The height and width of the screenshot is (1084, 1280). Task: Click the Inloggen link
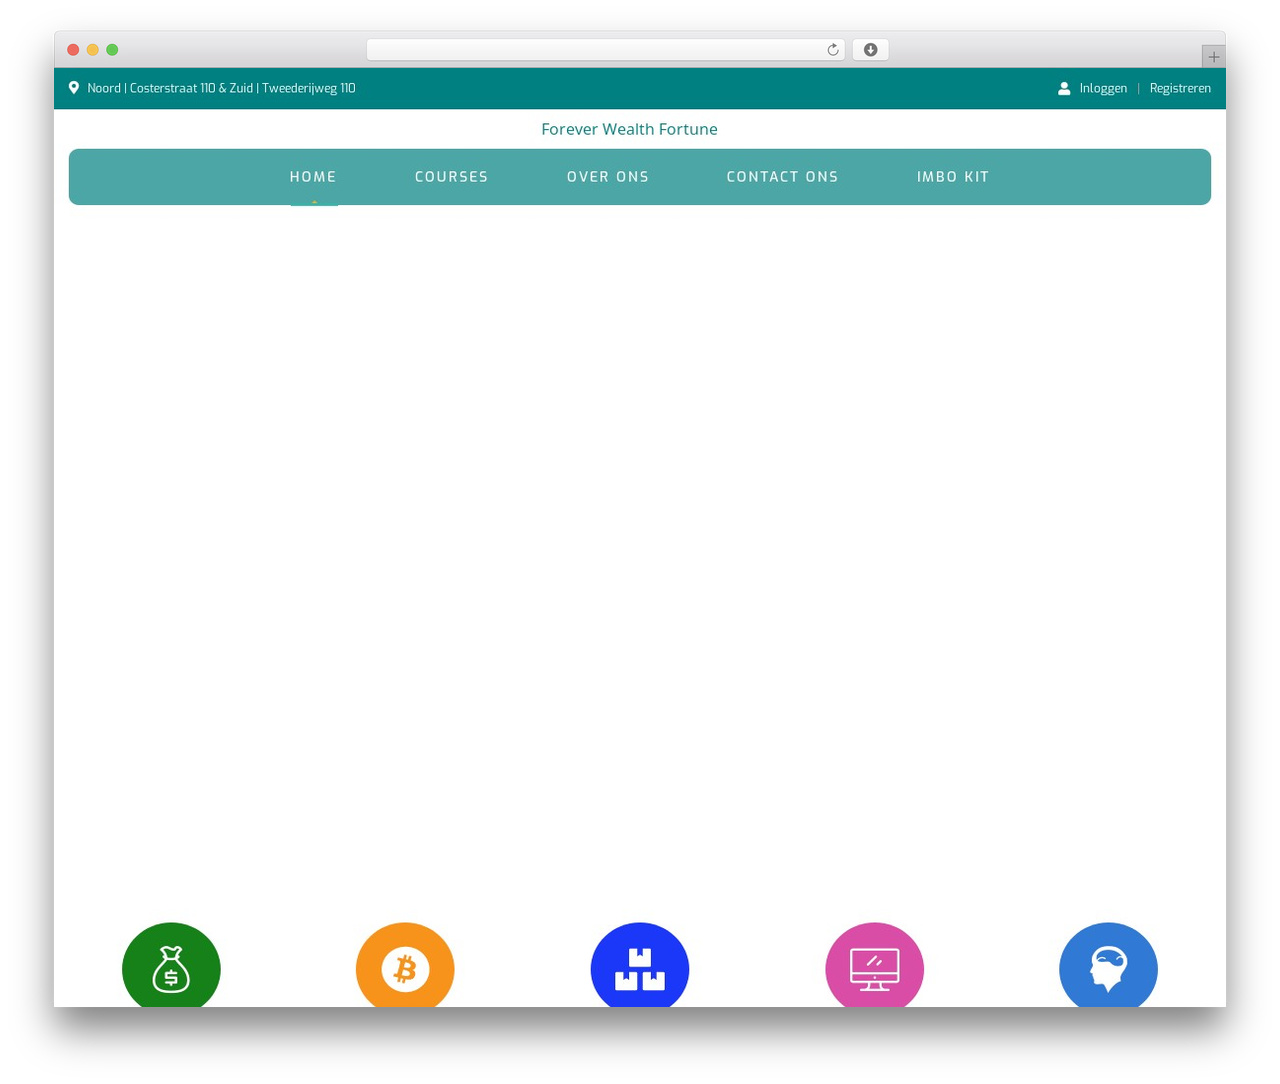1103,88
